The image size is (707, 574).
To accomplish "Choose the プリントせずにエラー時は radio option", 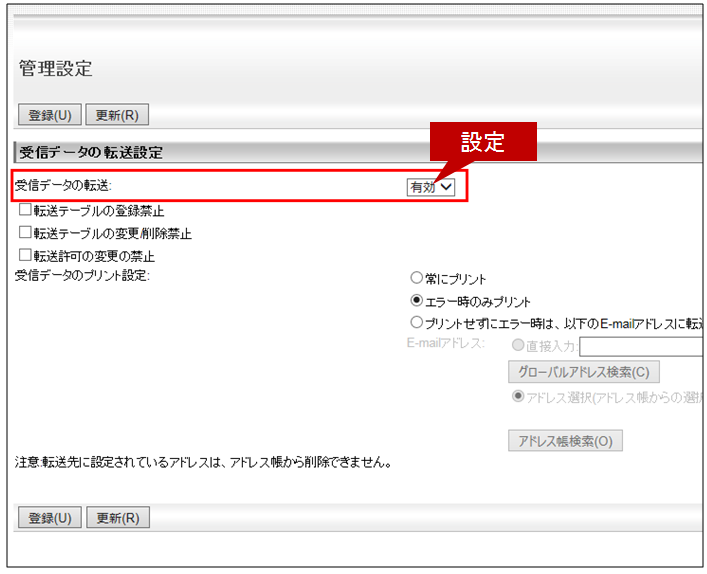I will 417,323.
